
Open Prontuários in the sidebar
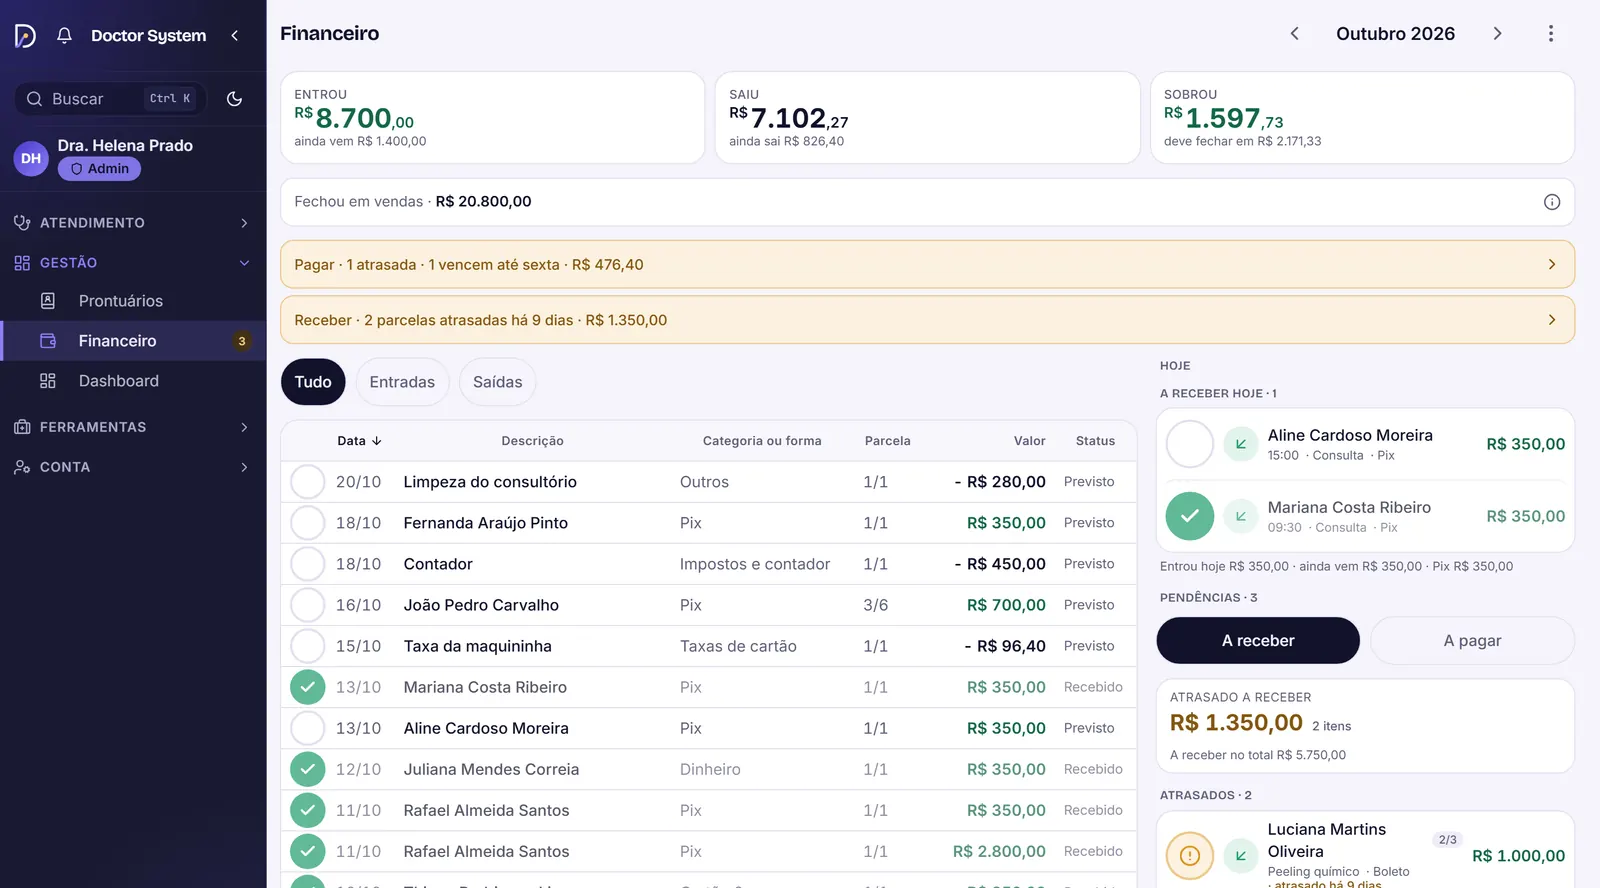tap(133, 301)
